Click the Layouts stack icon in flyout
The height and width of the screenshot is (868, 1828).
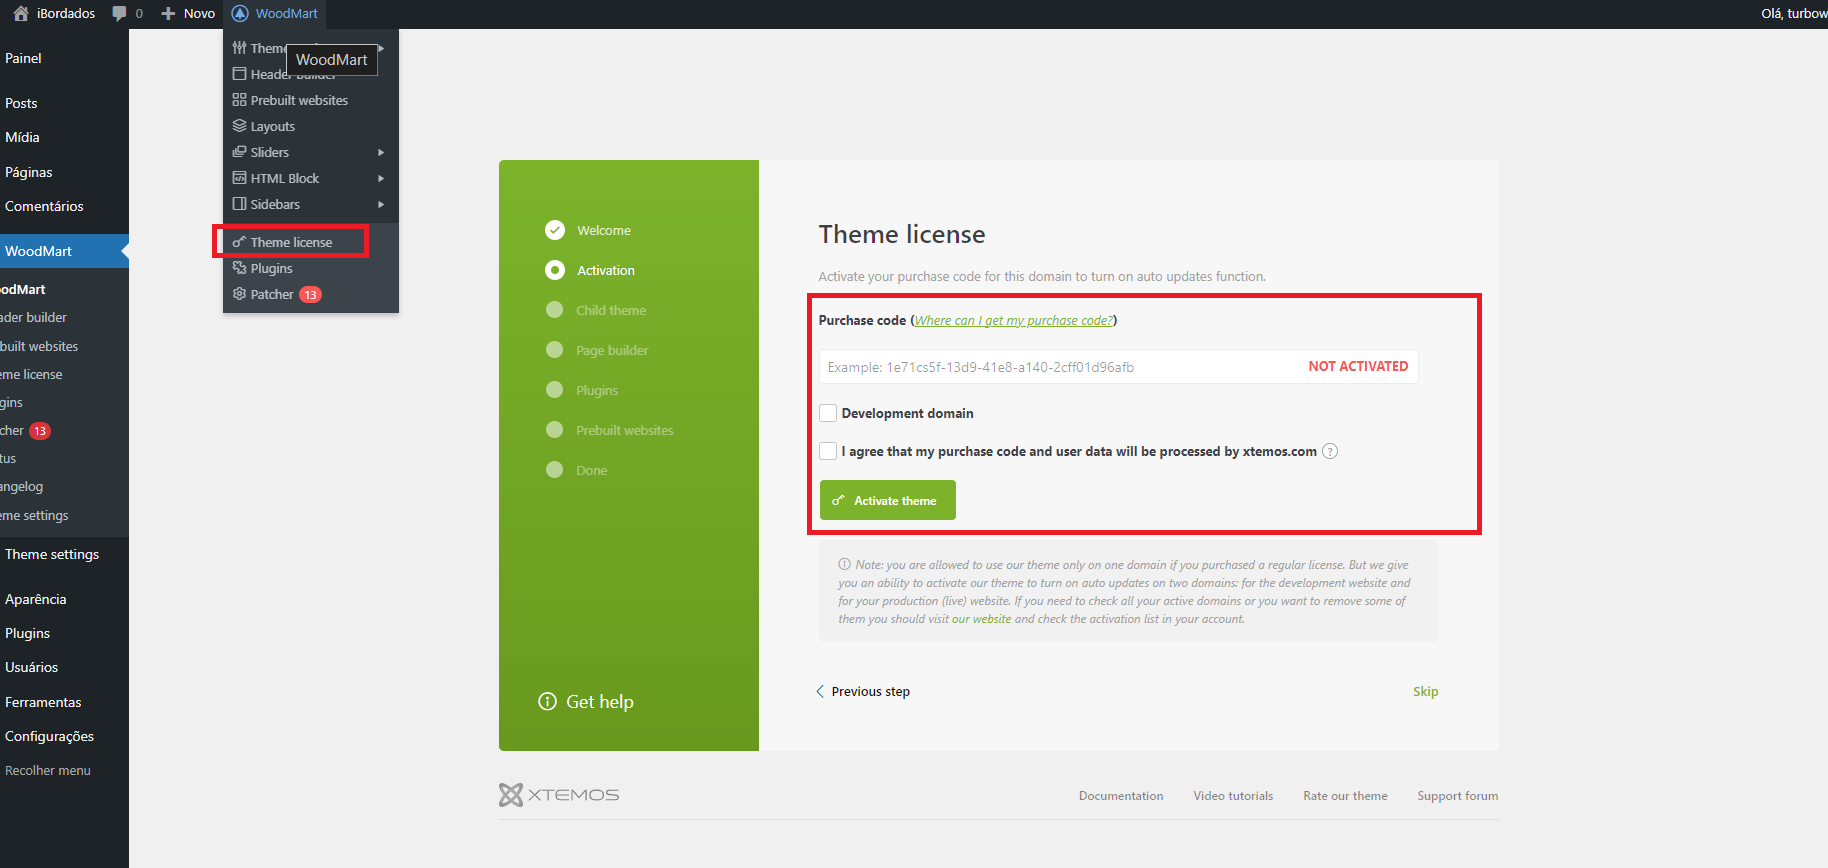click(x=239, y=126)
